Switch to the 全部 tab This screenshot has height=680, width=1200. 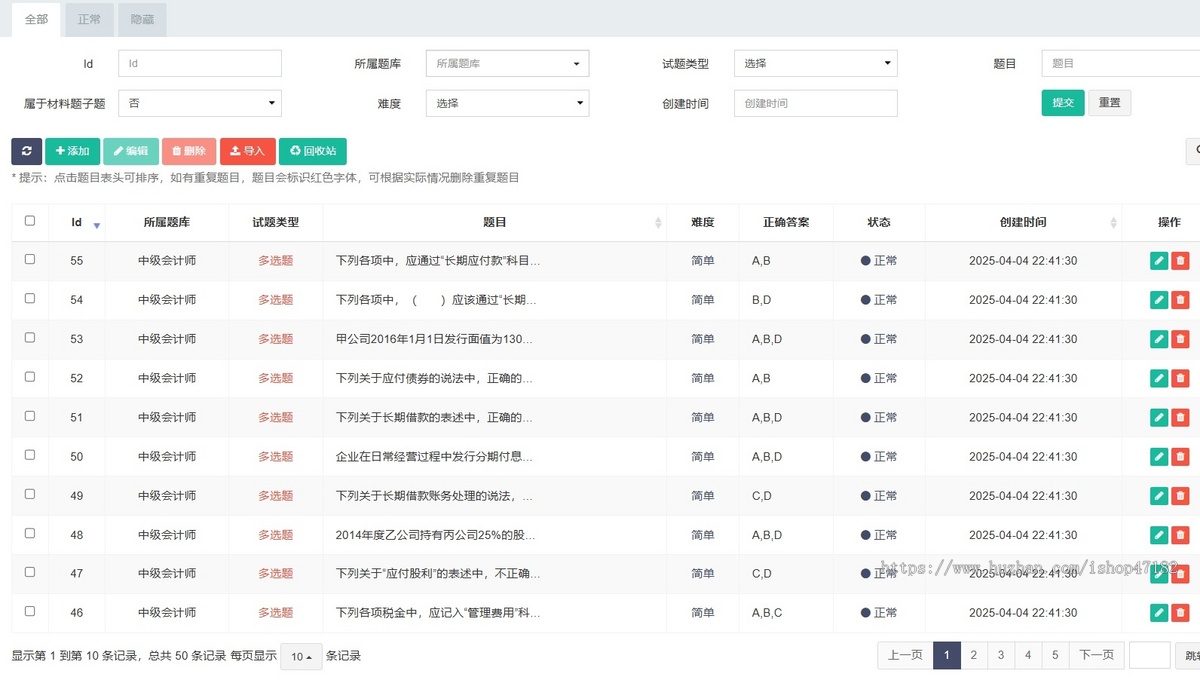pos(36,19)
